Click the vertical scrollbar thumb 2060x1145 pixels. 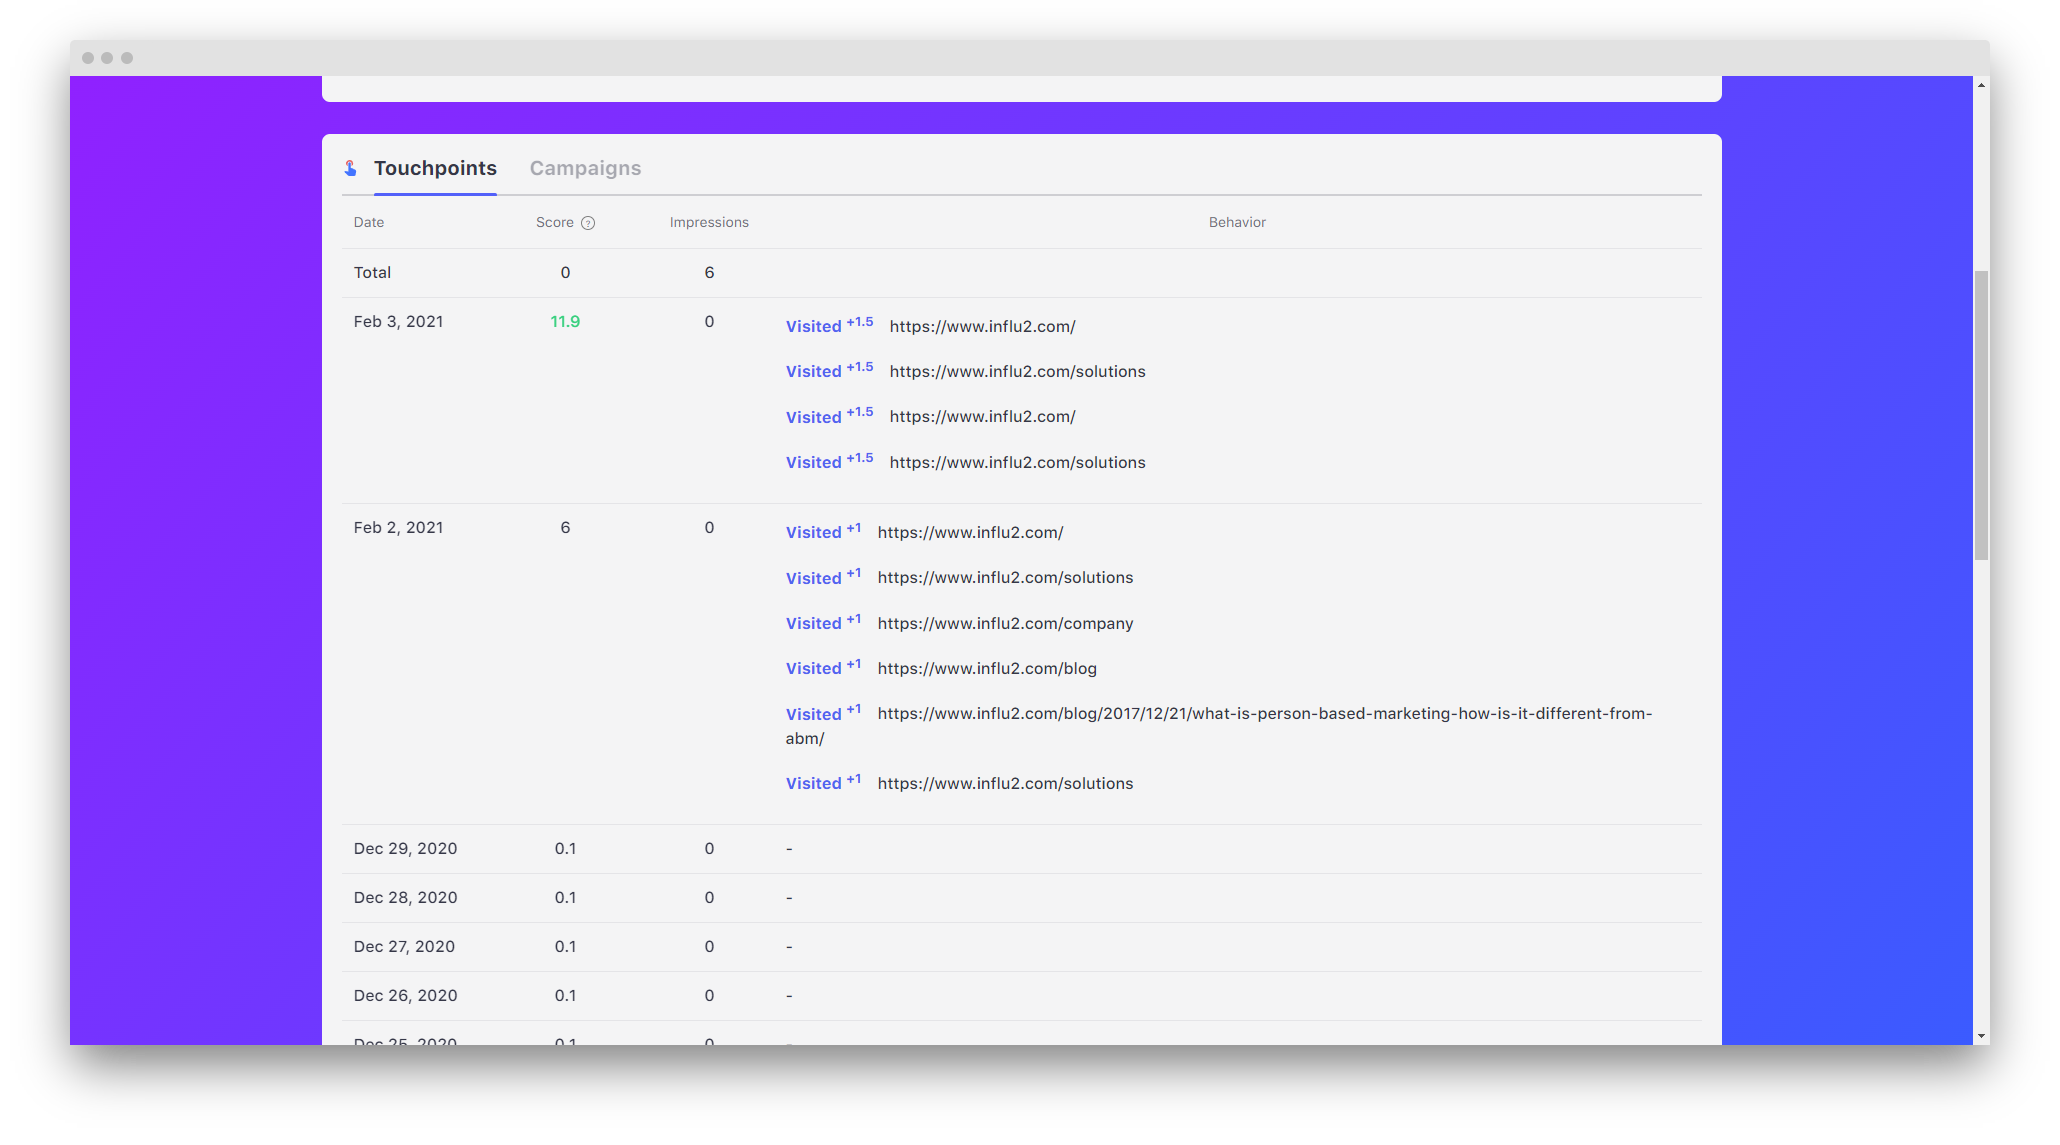(1981, 414)
